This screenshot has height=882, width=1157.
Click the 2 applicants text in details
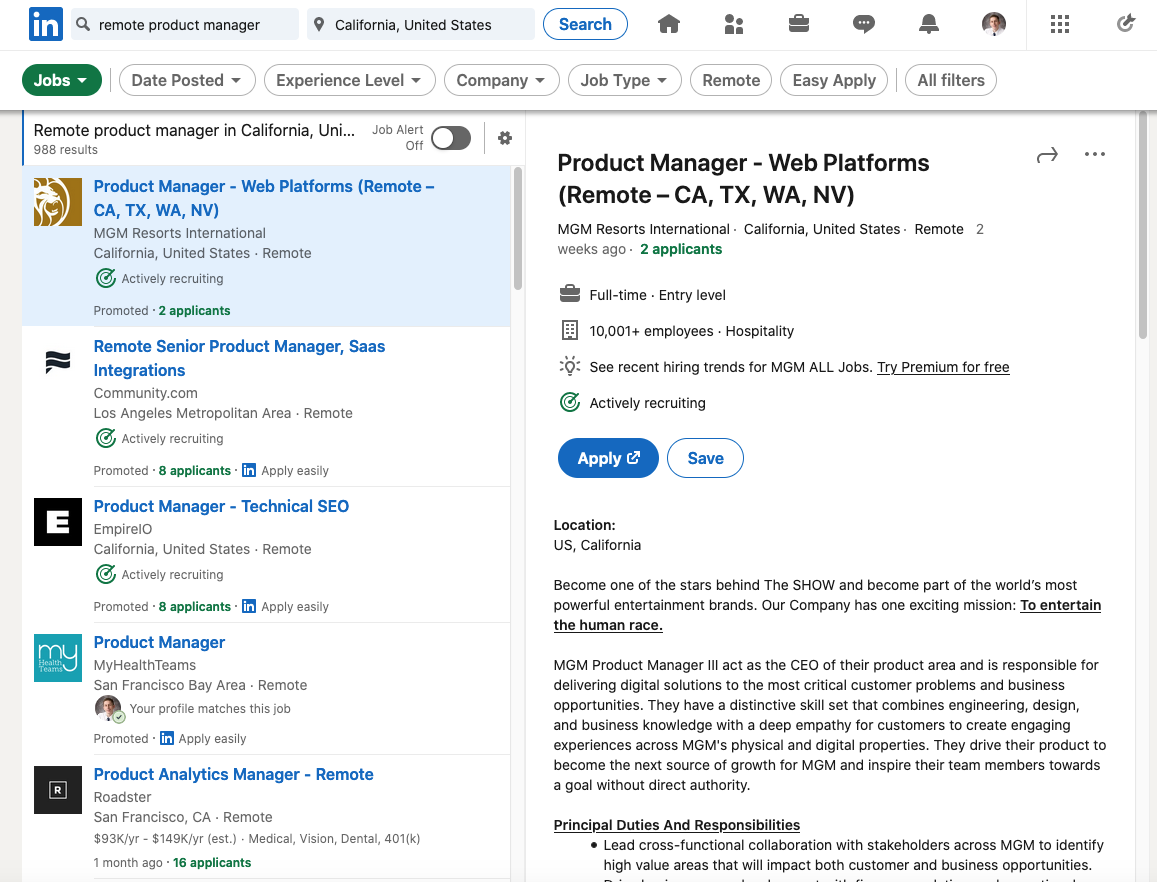pos(681,249)
